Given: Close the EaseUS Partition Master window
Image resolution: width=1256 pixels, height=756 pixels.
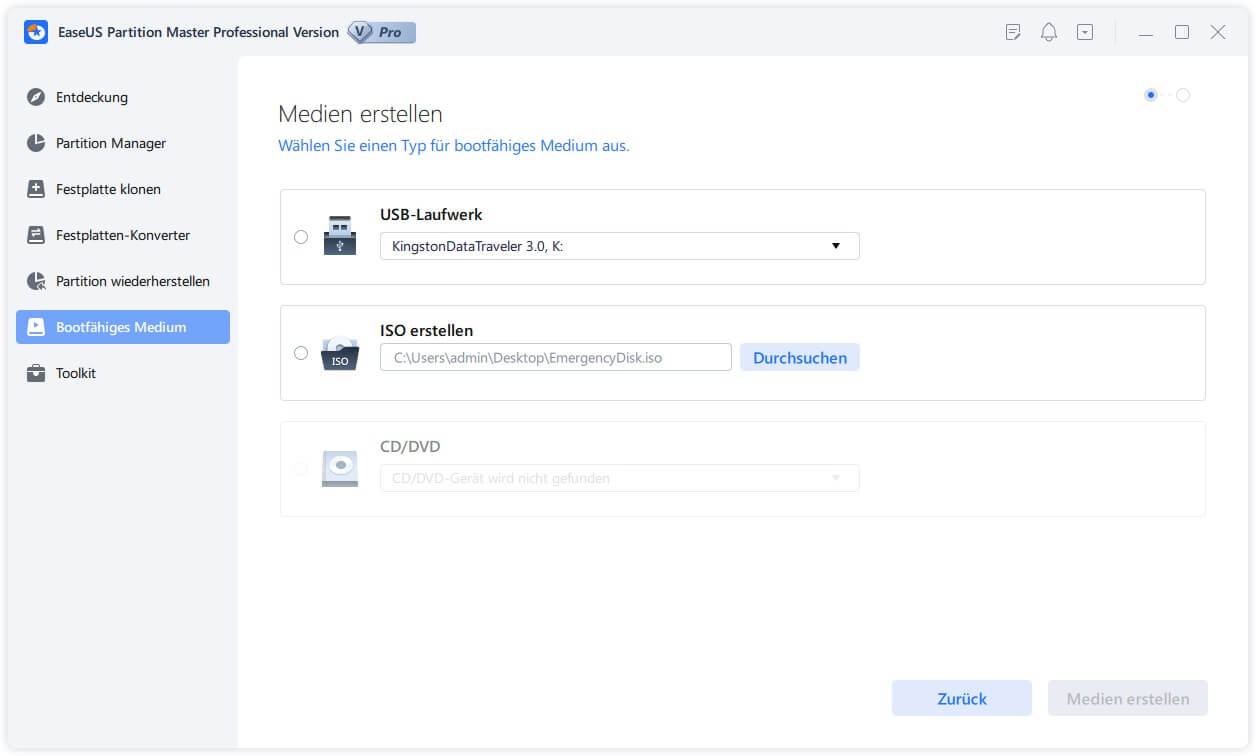Looking at the screenshot, I should [x=1218, y=32].
